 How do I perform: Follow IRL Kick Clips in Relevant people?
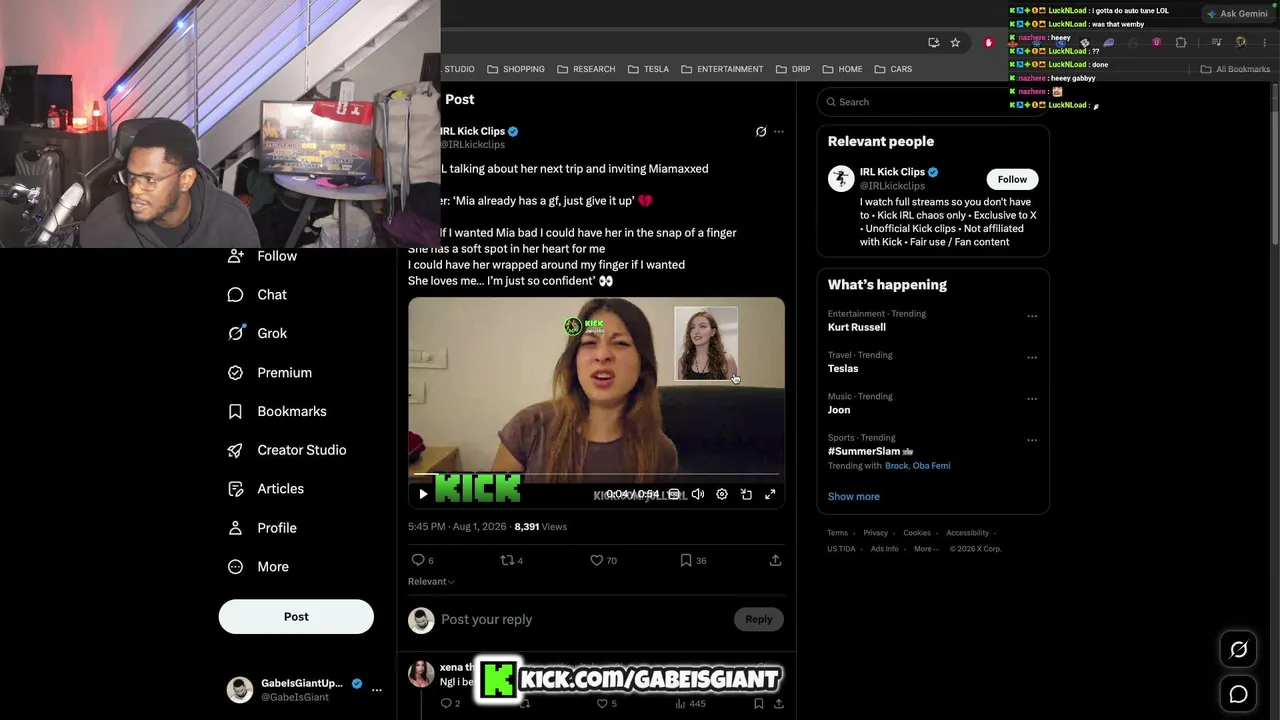tap(1012, 179)
